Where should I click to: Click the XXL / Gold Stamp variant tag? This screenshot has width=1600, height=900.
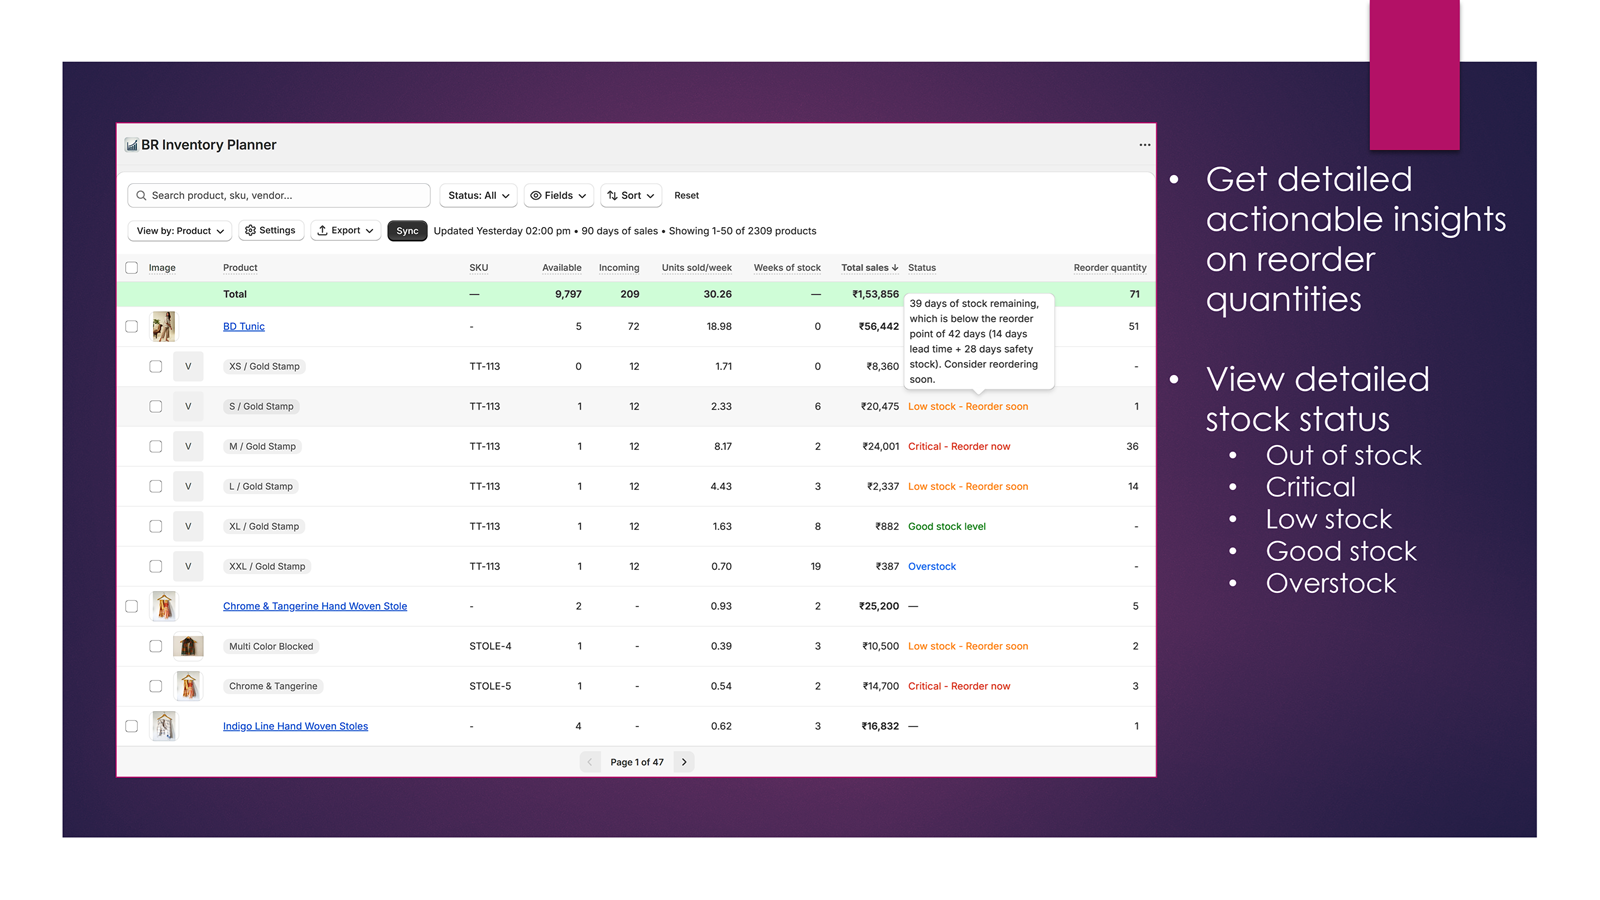[x=267, y=566]
